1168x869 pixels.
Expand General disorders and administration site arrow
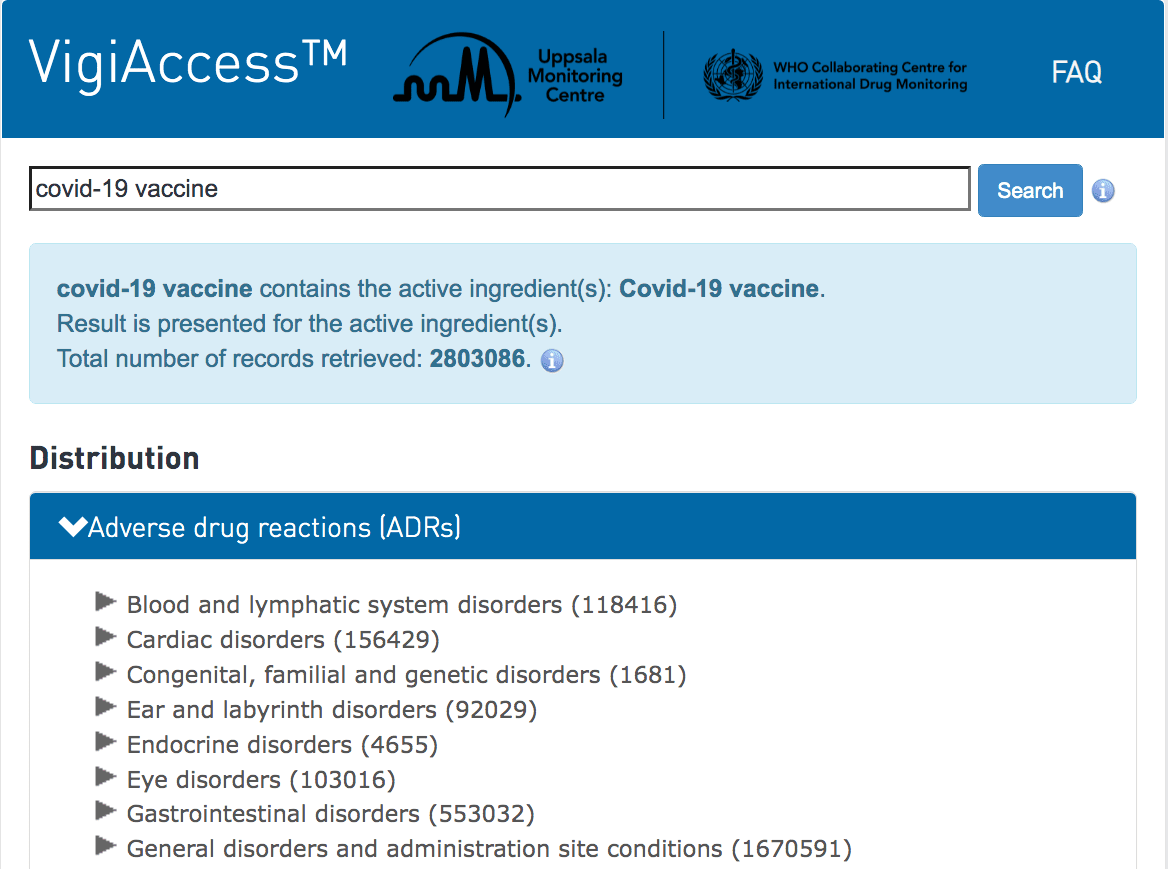[x=106, y=845]
